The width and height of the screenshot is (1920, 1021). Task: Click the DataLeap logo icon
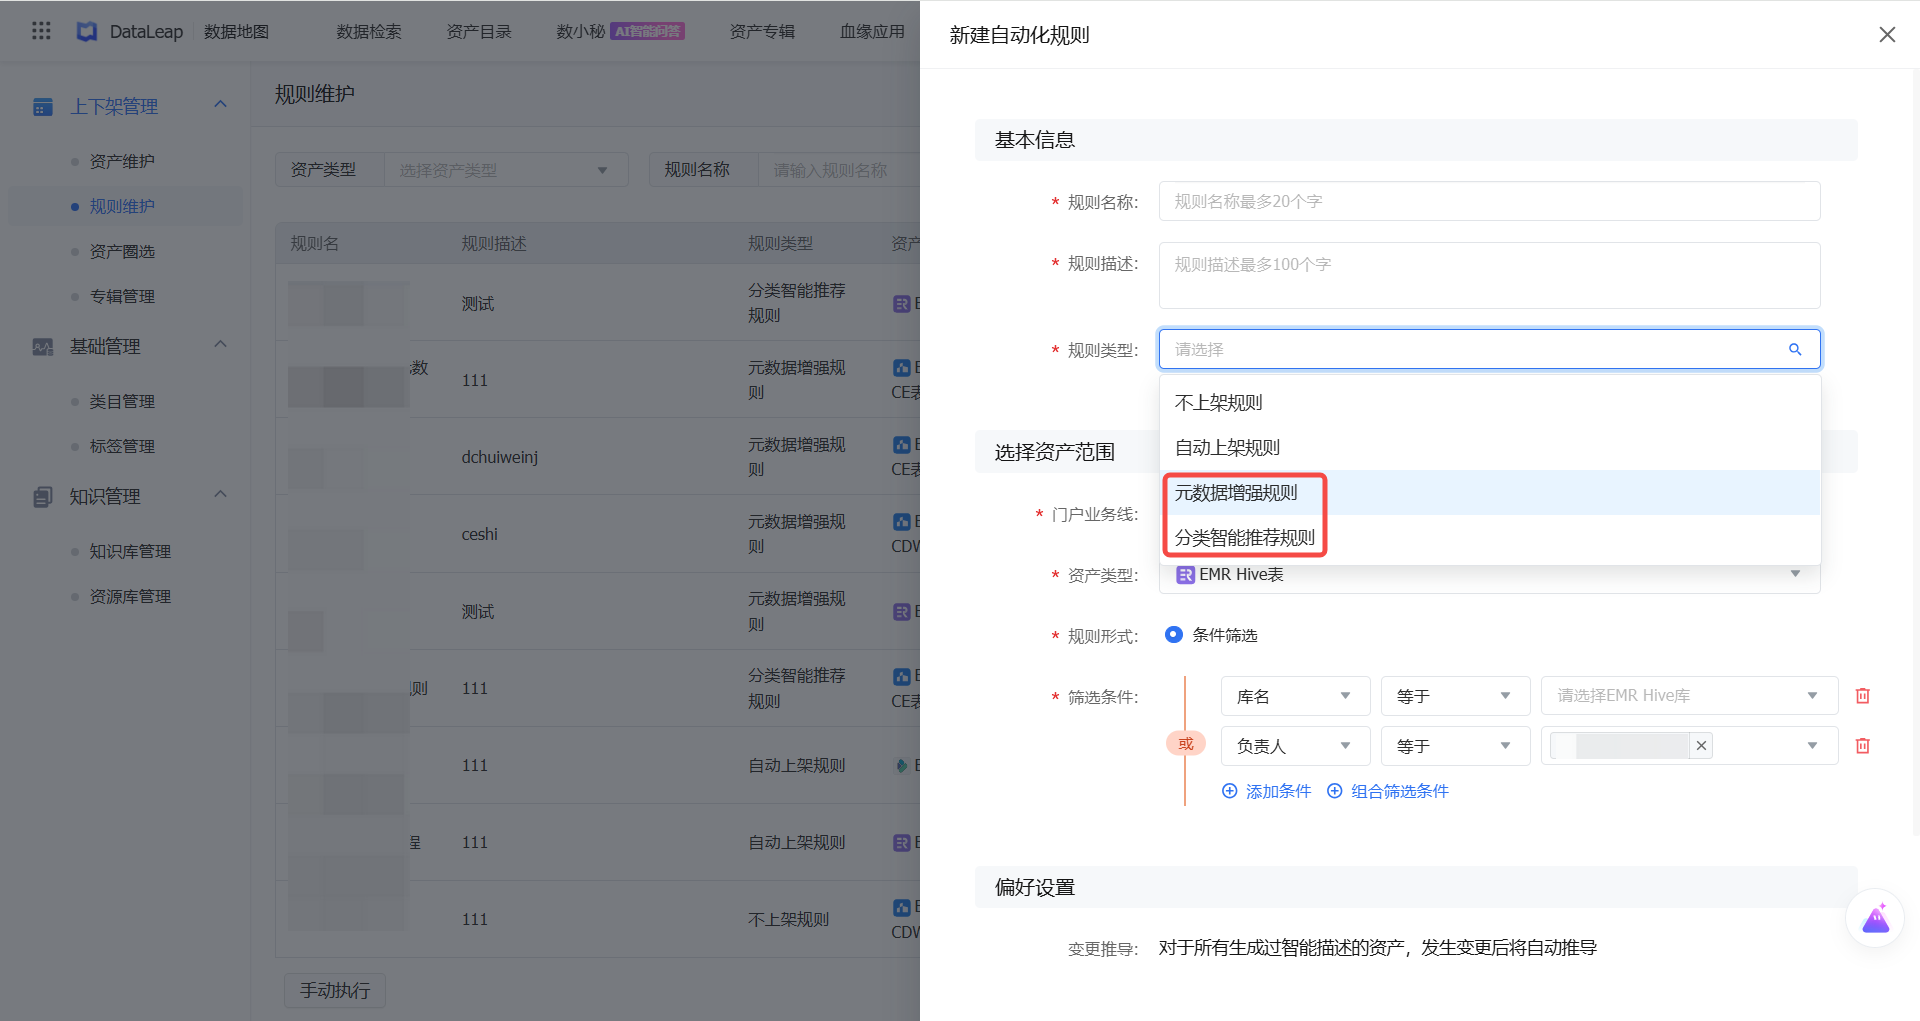(x=87, y=31)
